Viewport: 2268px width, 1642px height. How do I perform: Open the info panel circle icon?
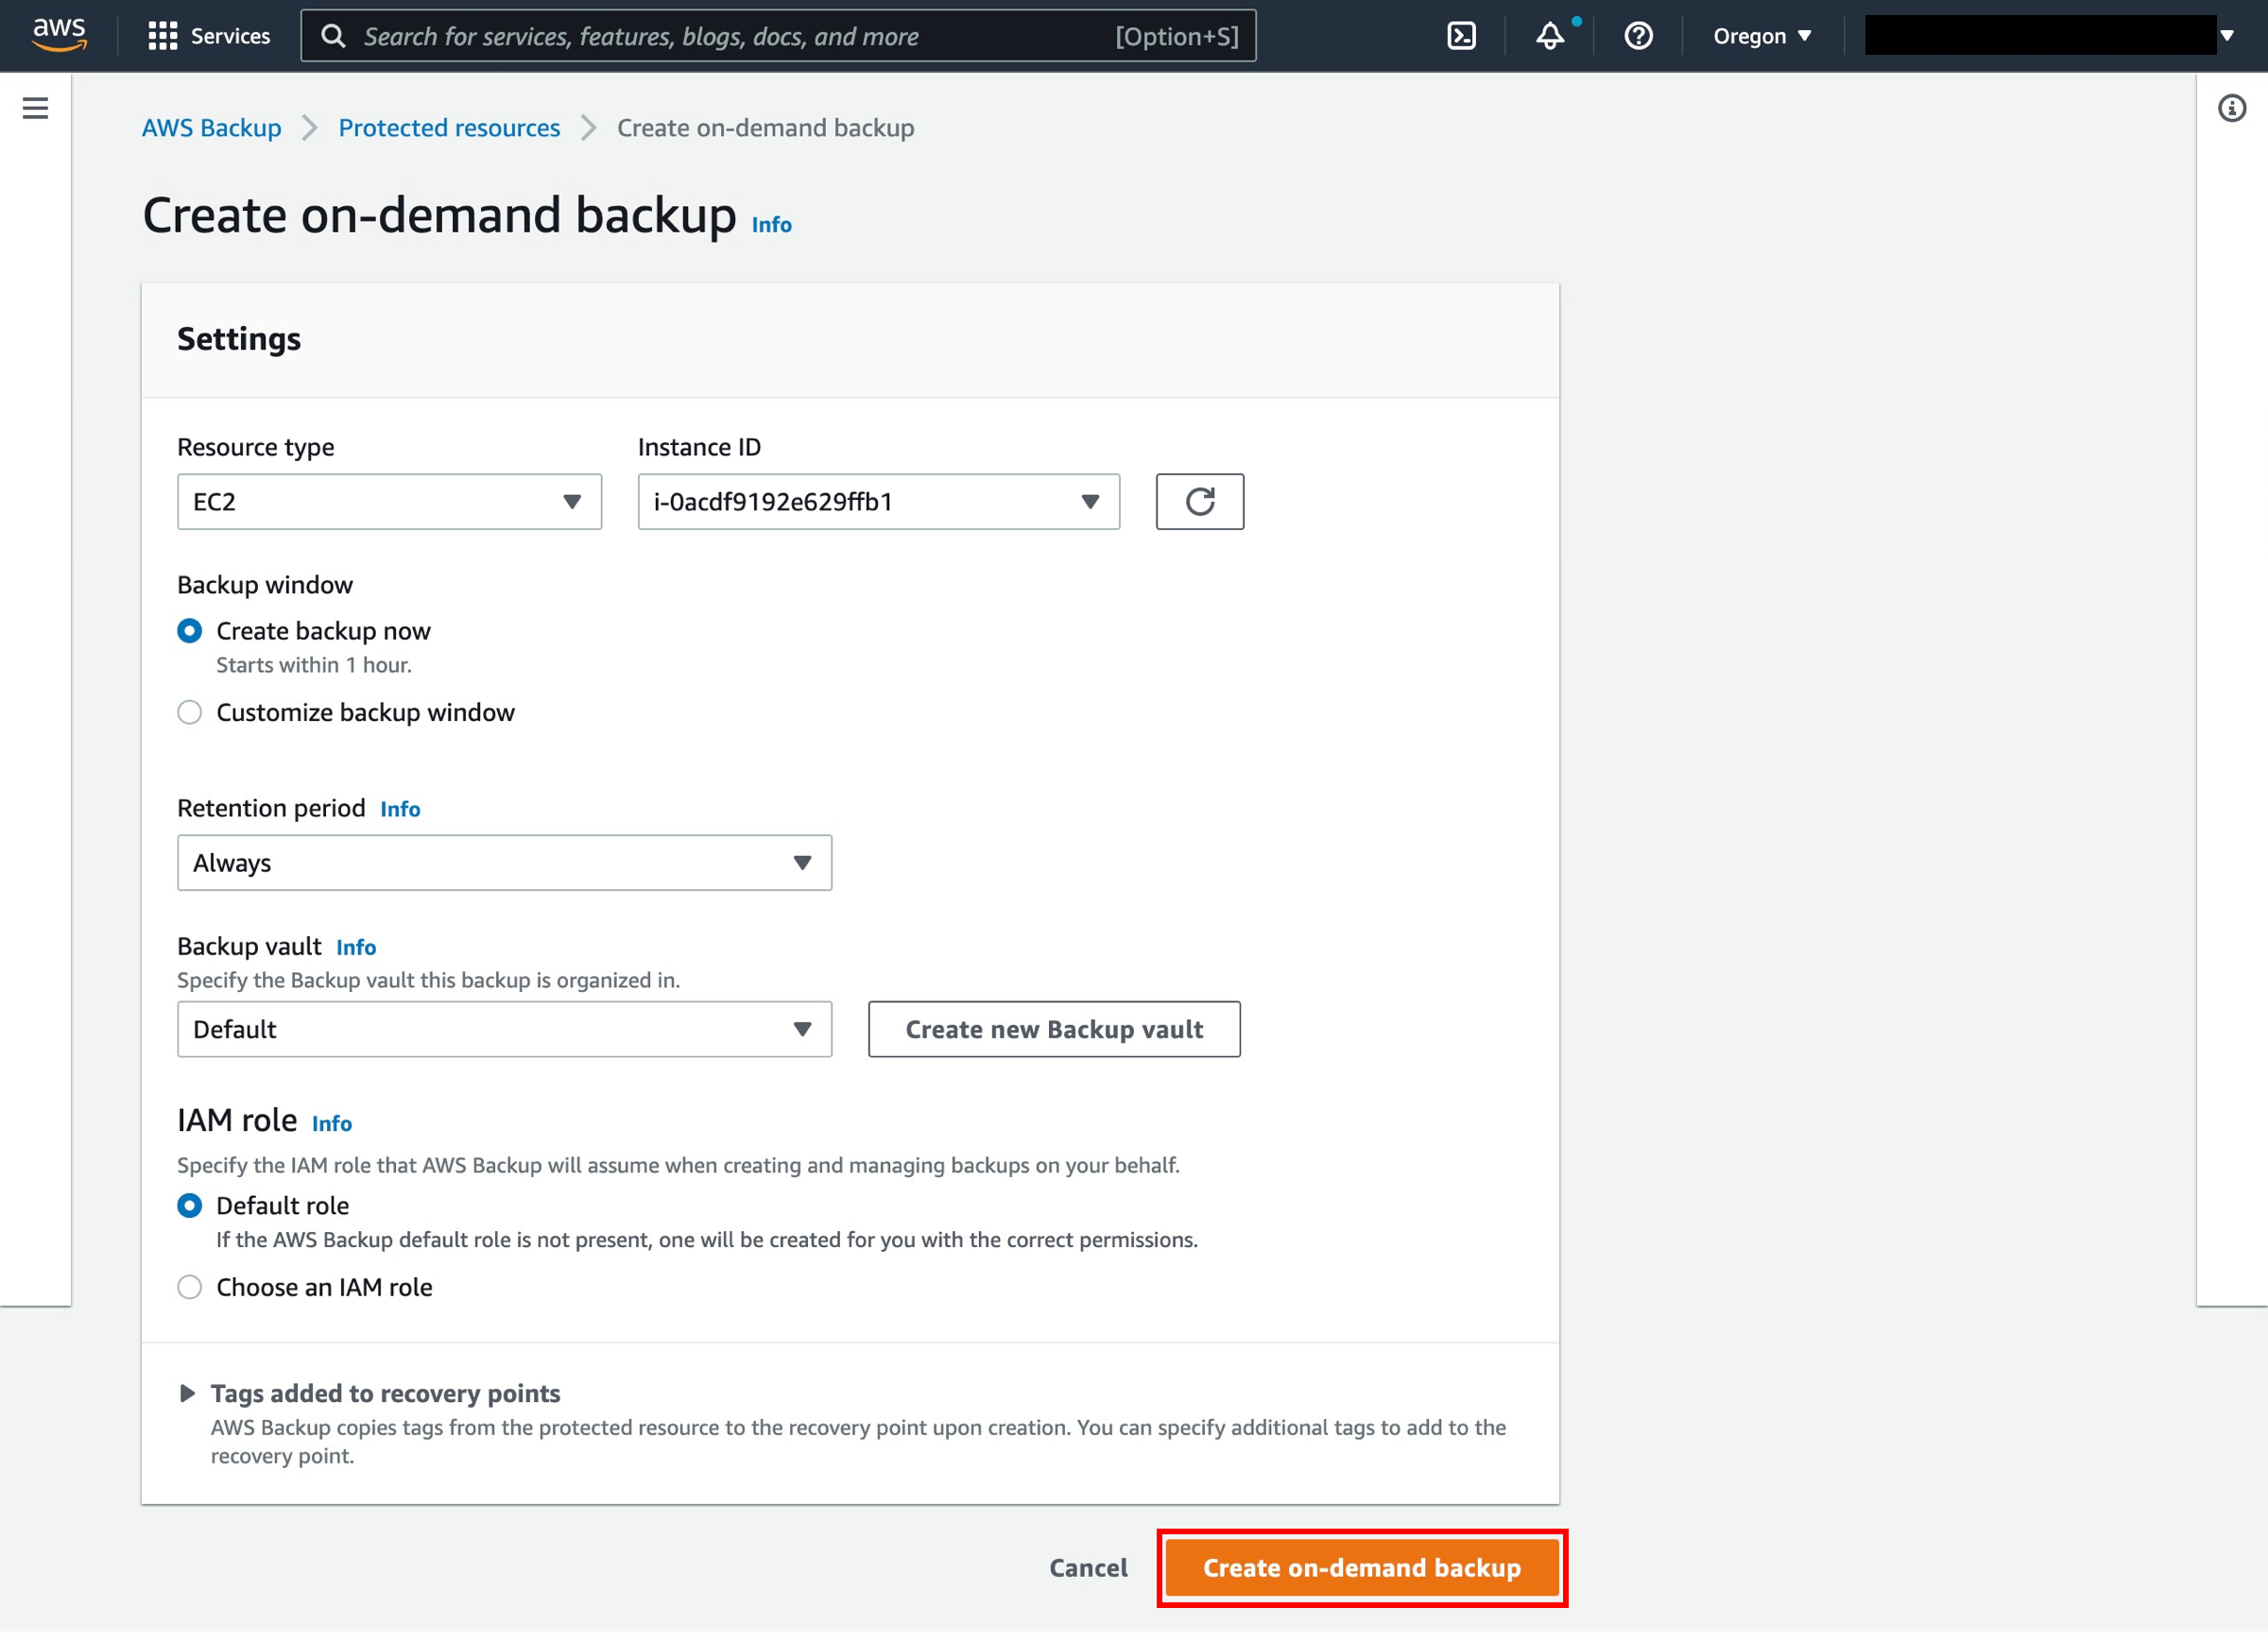[x=2231, y=108]
